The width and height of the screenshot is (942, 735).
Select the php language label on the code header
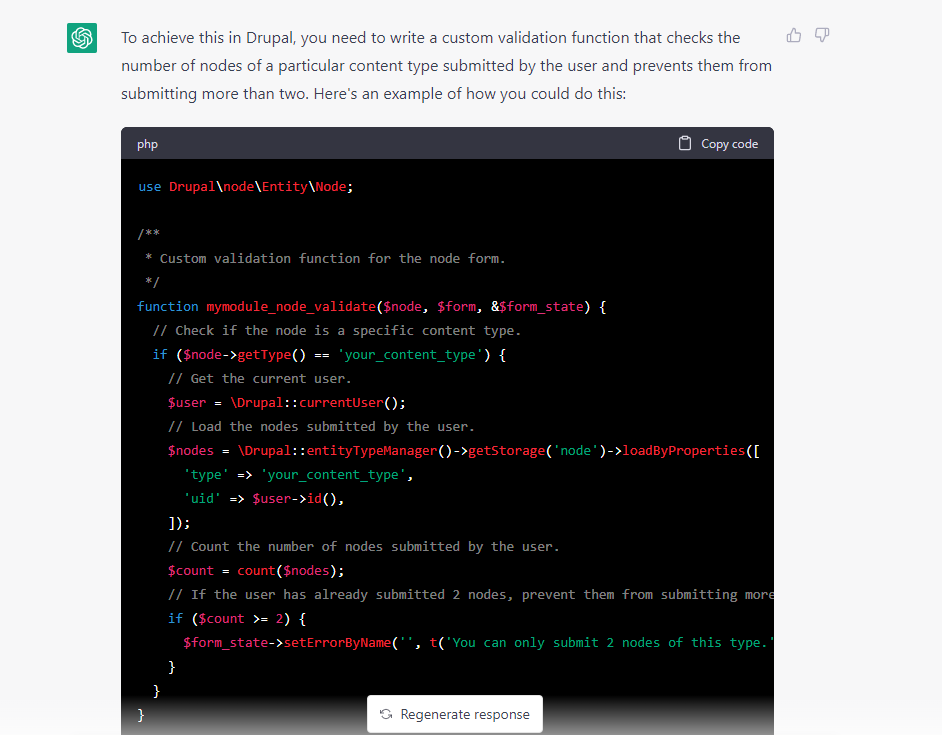pos(147,144)
